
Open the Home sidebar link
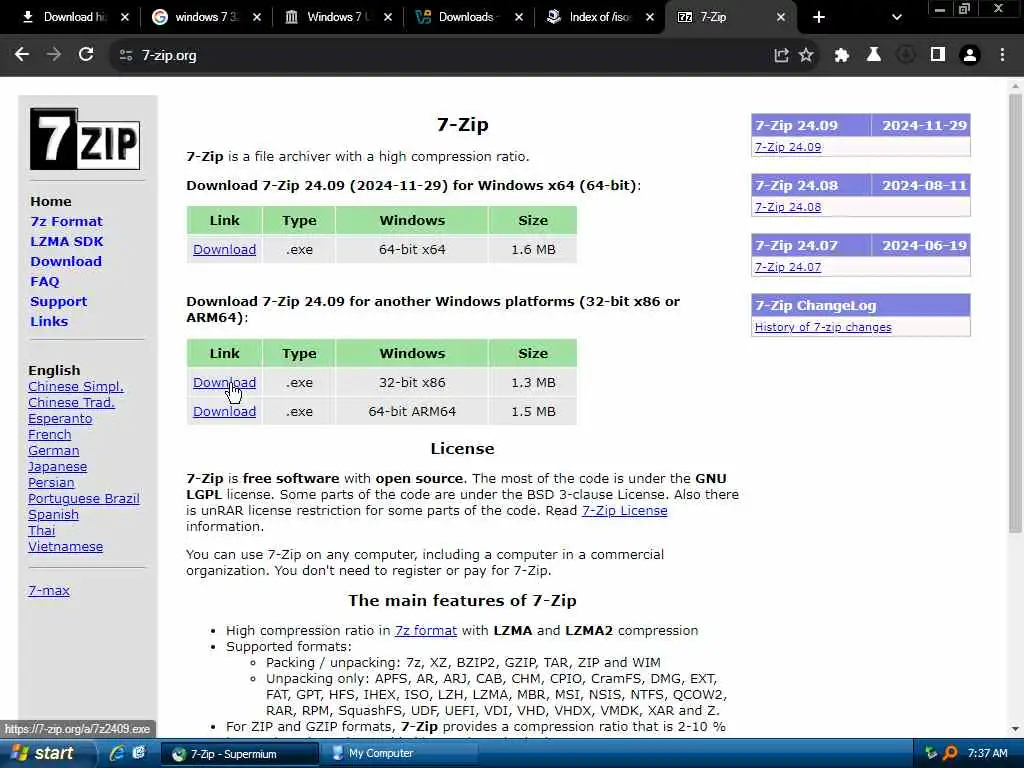[51, 201]
